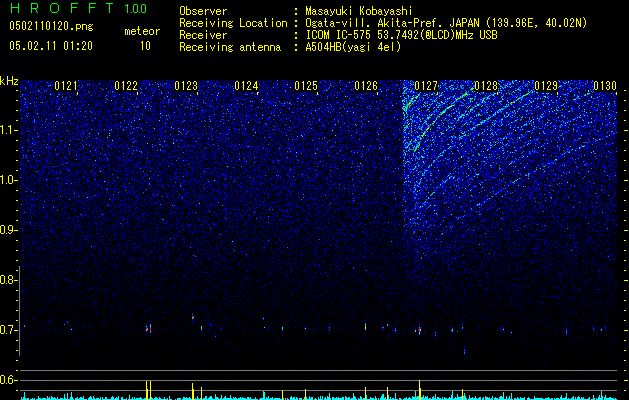This screenshot has width=629, height=400.
Task: Click the 0123 time marker
Action: (x=186, y=86)
